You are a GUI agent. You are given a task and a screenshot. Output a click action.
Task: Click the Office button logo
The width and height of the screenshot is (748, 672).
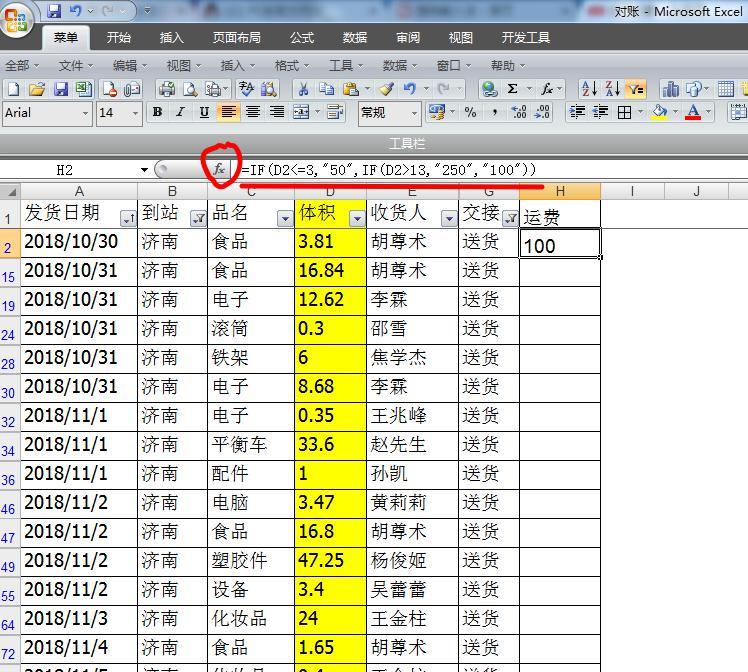16,20
